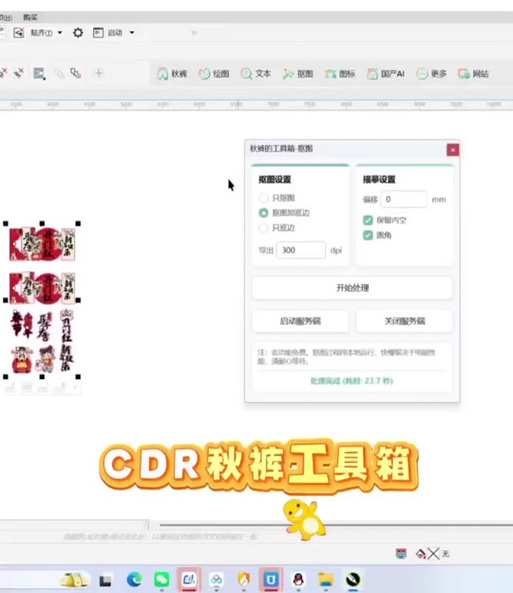Click the align-and-distribute toolbar icon
Image resolution: width=513 pixels, height=593 pixels.
click(39, 73)
